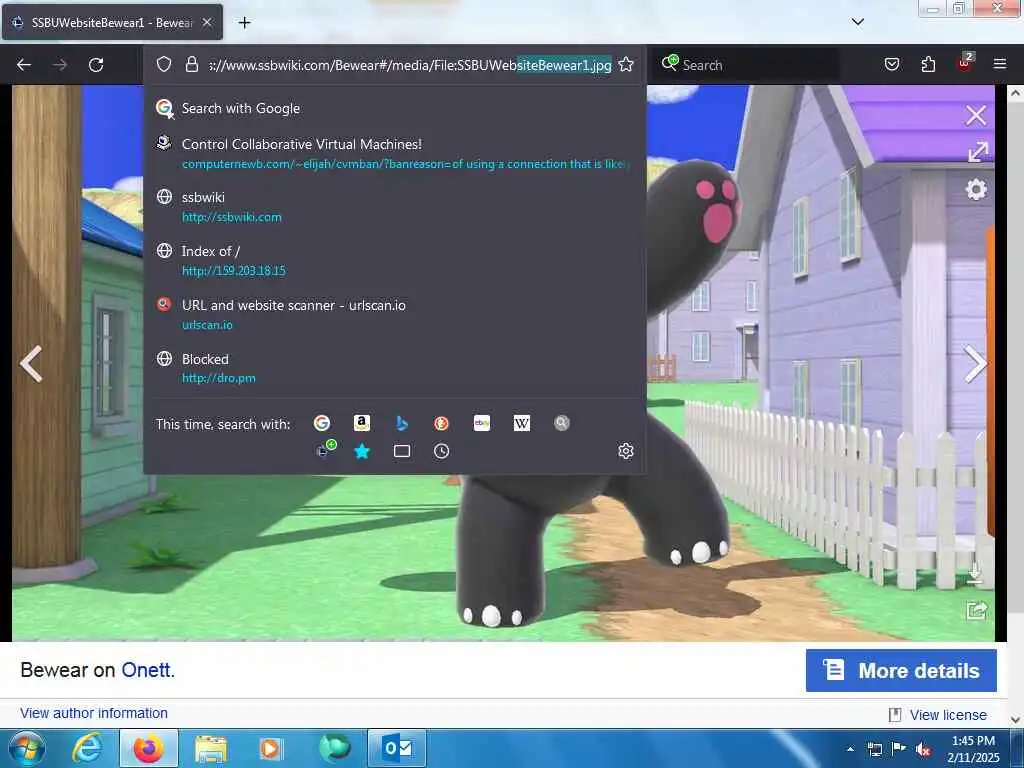Close the SSBUWebsiteBewear1 tab

click(207, 23)
